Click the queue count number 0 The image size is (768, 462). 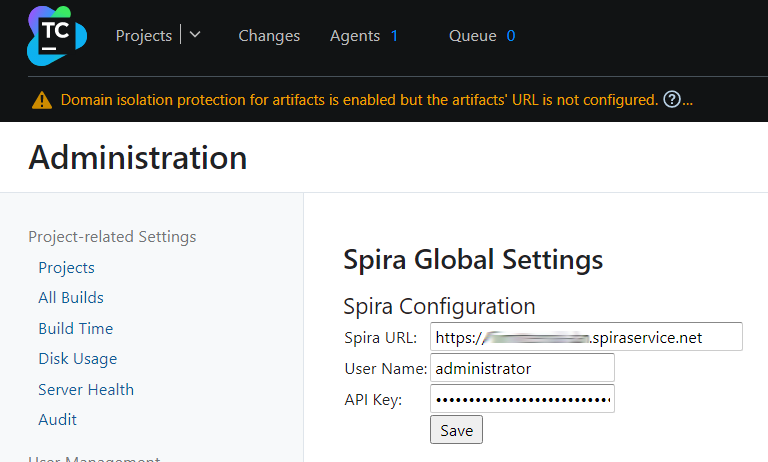click(x=511, y=36)
